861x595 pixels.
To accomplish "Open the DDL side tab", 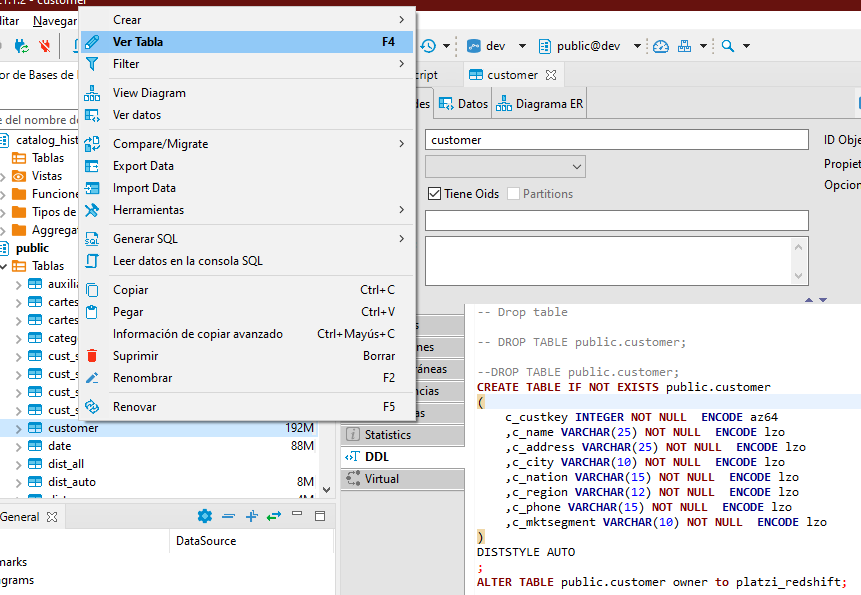I will coord(402,457).
